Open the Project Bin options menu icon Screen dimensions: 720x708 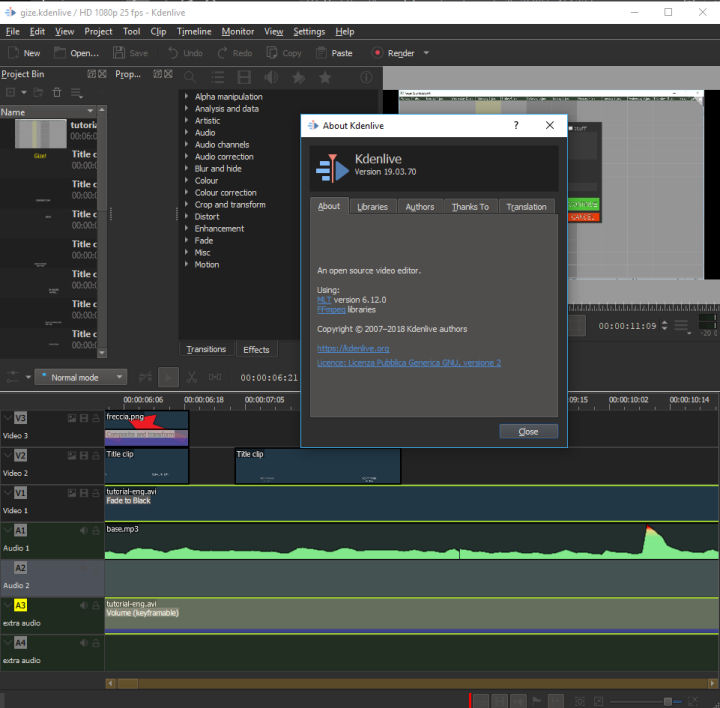click(x=76, y=93)
